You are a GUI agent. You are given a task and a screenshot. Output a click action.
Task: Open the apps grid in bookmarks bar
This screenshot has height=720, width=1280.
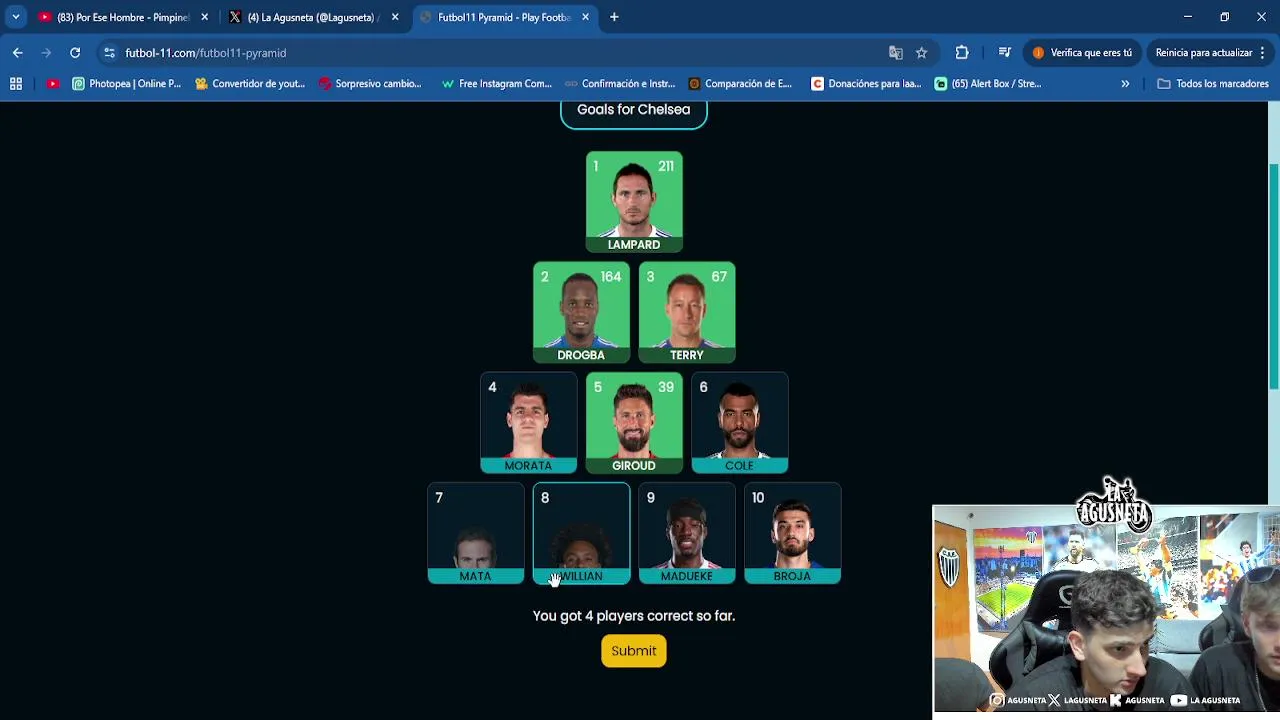16,84
